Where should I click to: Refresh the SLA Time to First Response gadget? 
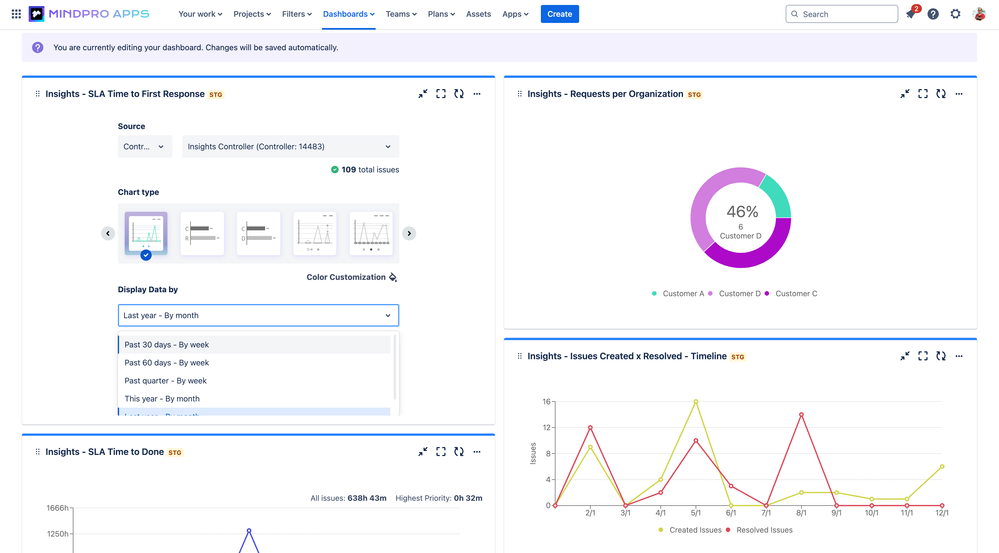459,94
